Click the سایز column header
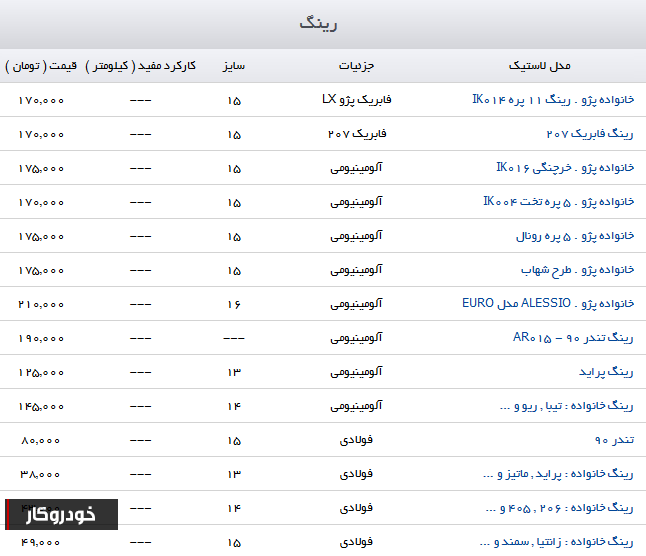Image resolution: width=646 pixels, height=556 pixels. pyautogui.click(x=234, y=66)
